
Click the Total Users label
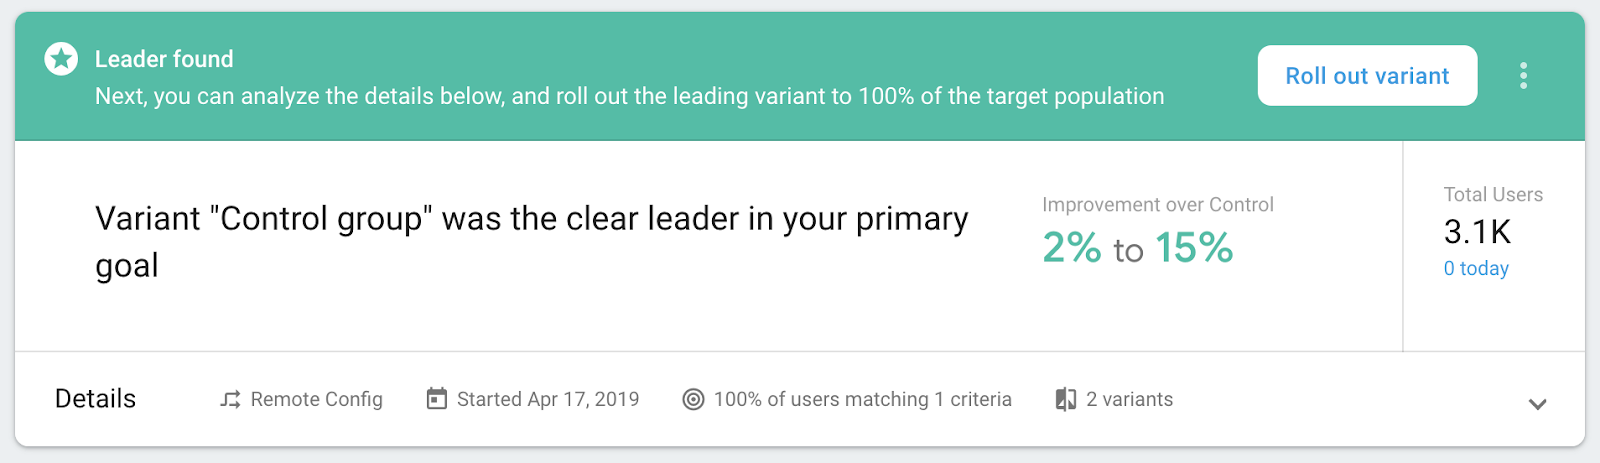(x=1493, y=195)
